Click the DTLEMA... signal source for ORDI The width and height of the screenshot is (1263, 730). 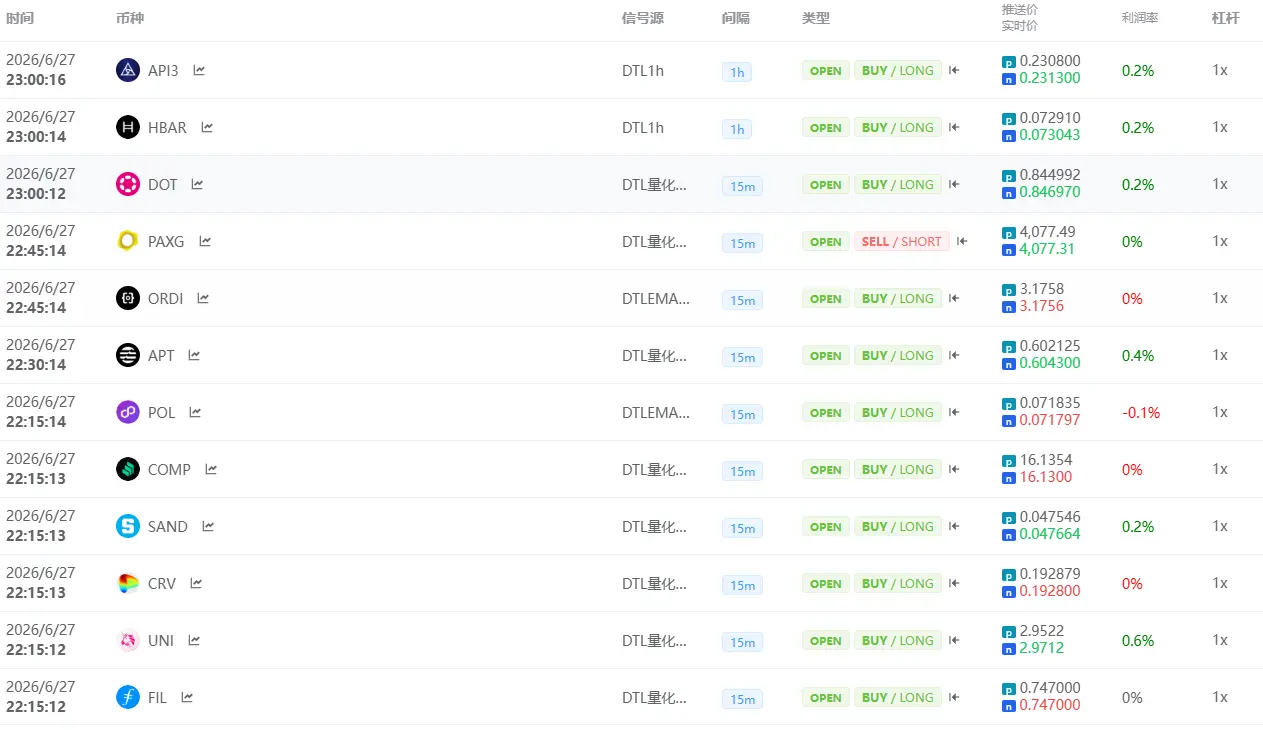(x=656, y=298)
